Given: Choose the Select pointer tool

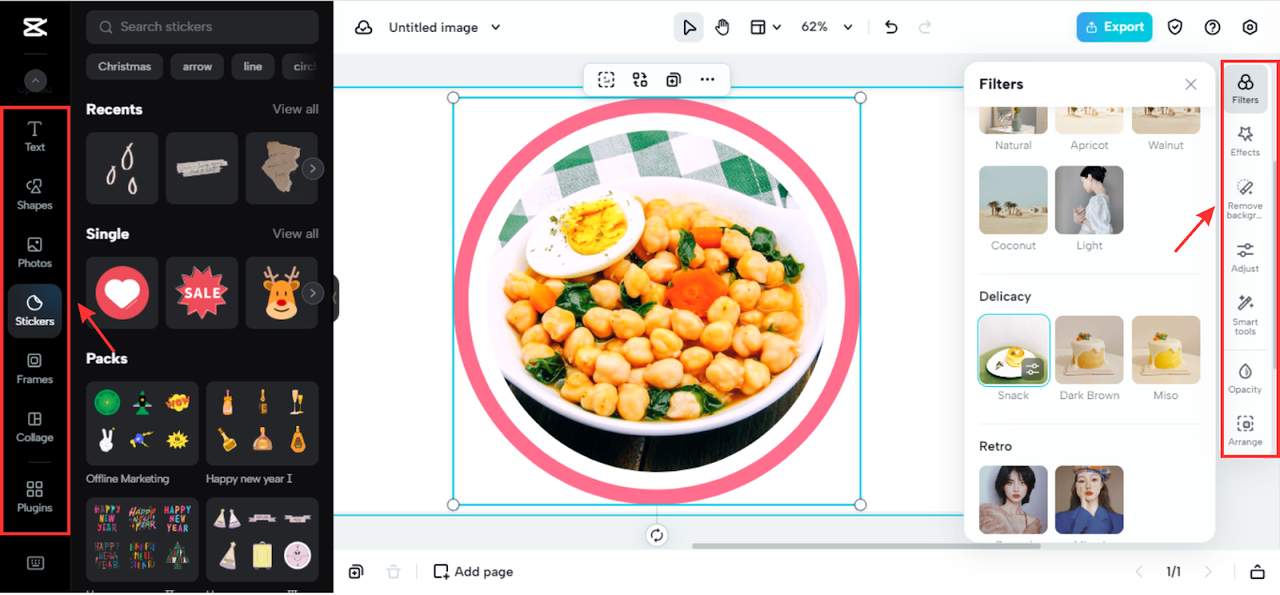Looking at the screenshot, I should pos(689,27).
